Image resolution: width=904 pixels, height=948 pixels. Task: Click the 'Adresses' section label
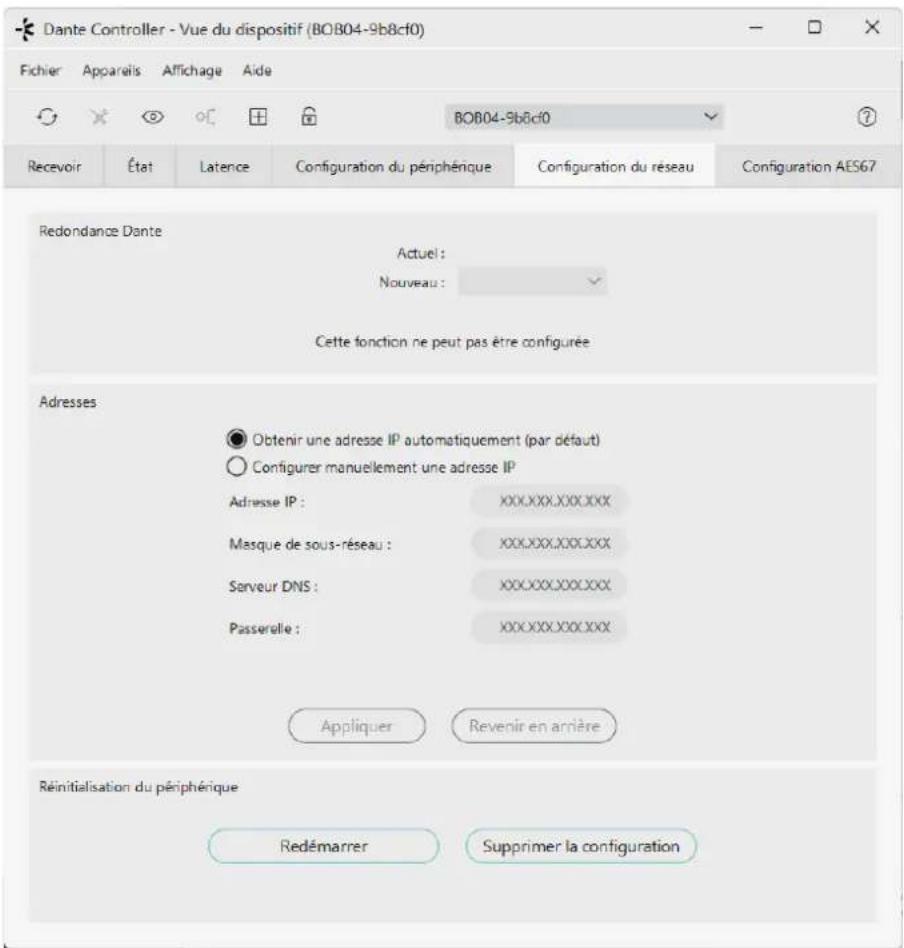pyautogui.click(x=68, y=402)
